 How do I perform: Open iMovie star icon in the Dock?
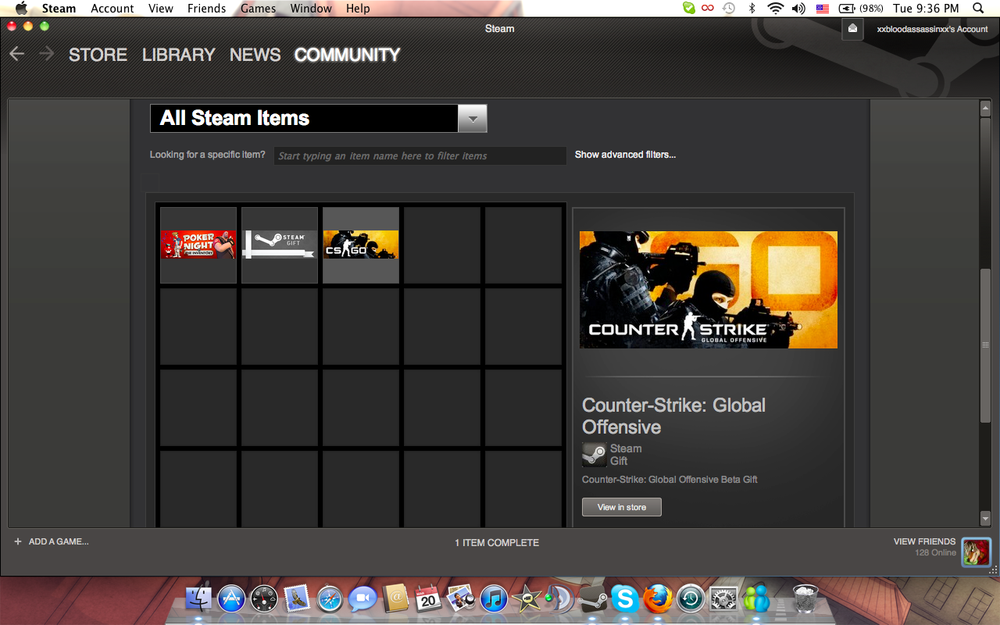click(526, 598)
